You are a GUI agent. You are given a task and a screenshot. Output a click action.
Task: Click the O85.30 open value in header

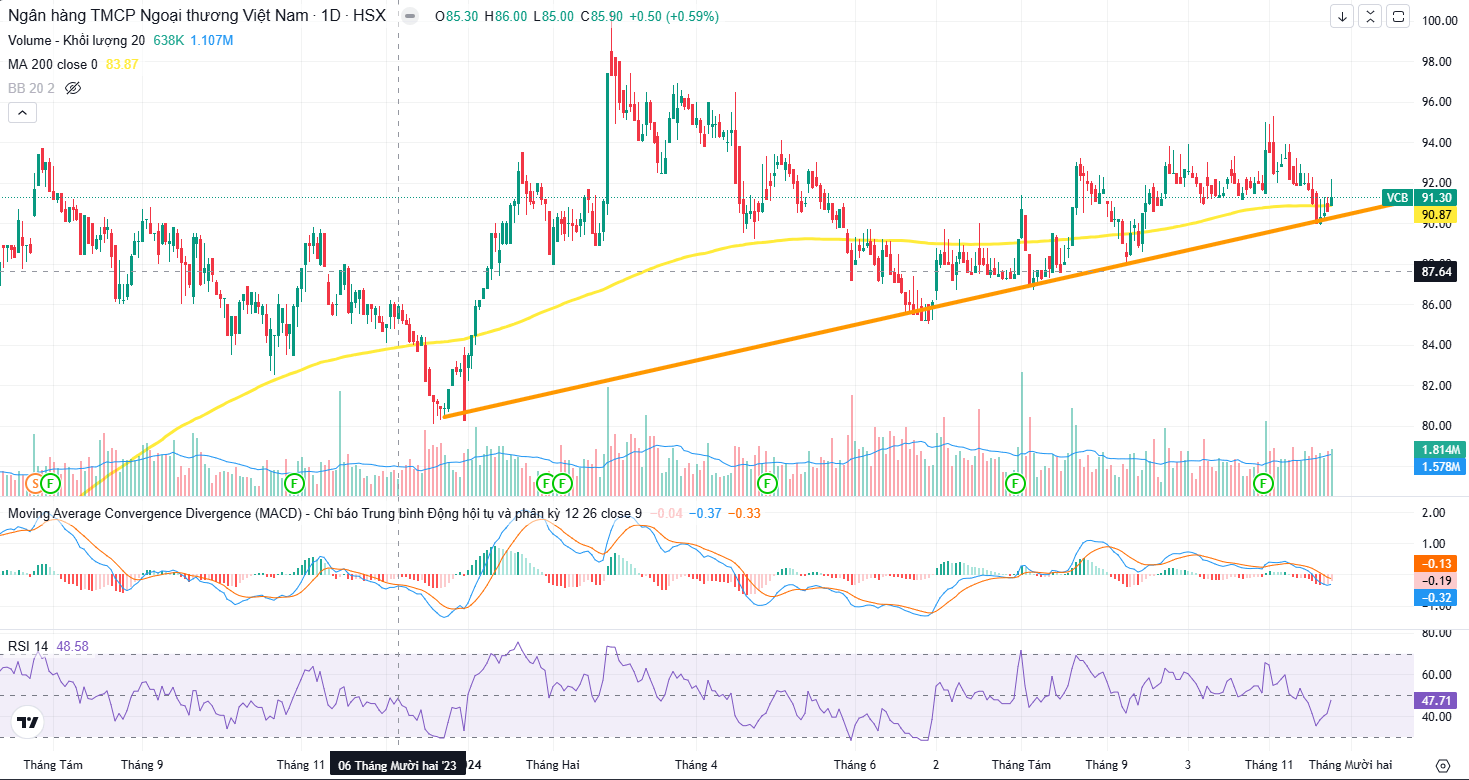tap(456, 17)
